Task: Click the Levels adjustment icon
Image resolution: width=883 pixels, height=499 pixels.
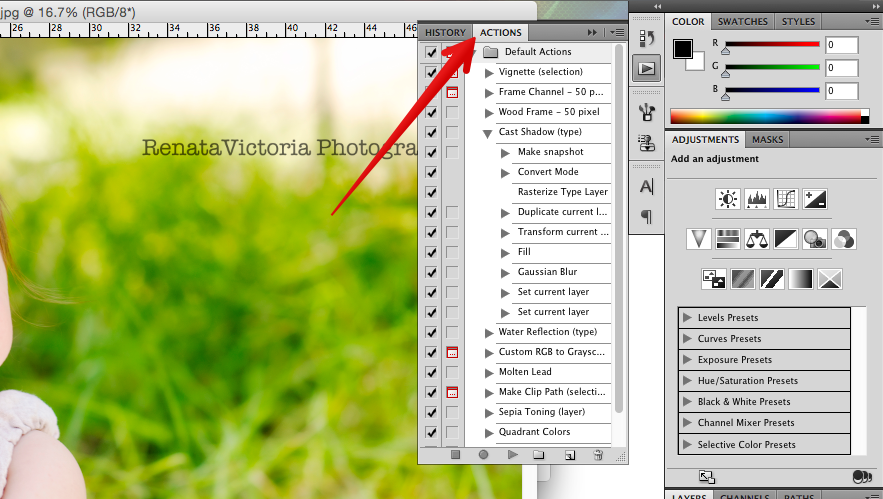Action: (756, 199)
